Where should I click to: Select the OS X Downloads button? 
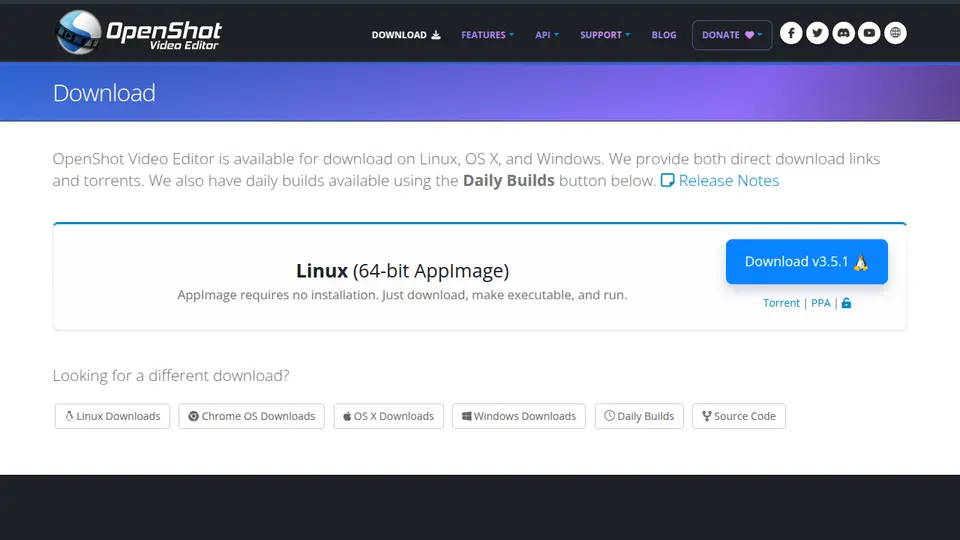[x=389, y=416]
